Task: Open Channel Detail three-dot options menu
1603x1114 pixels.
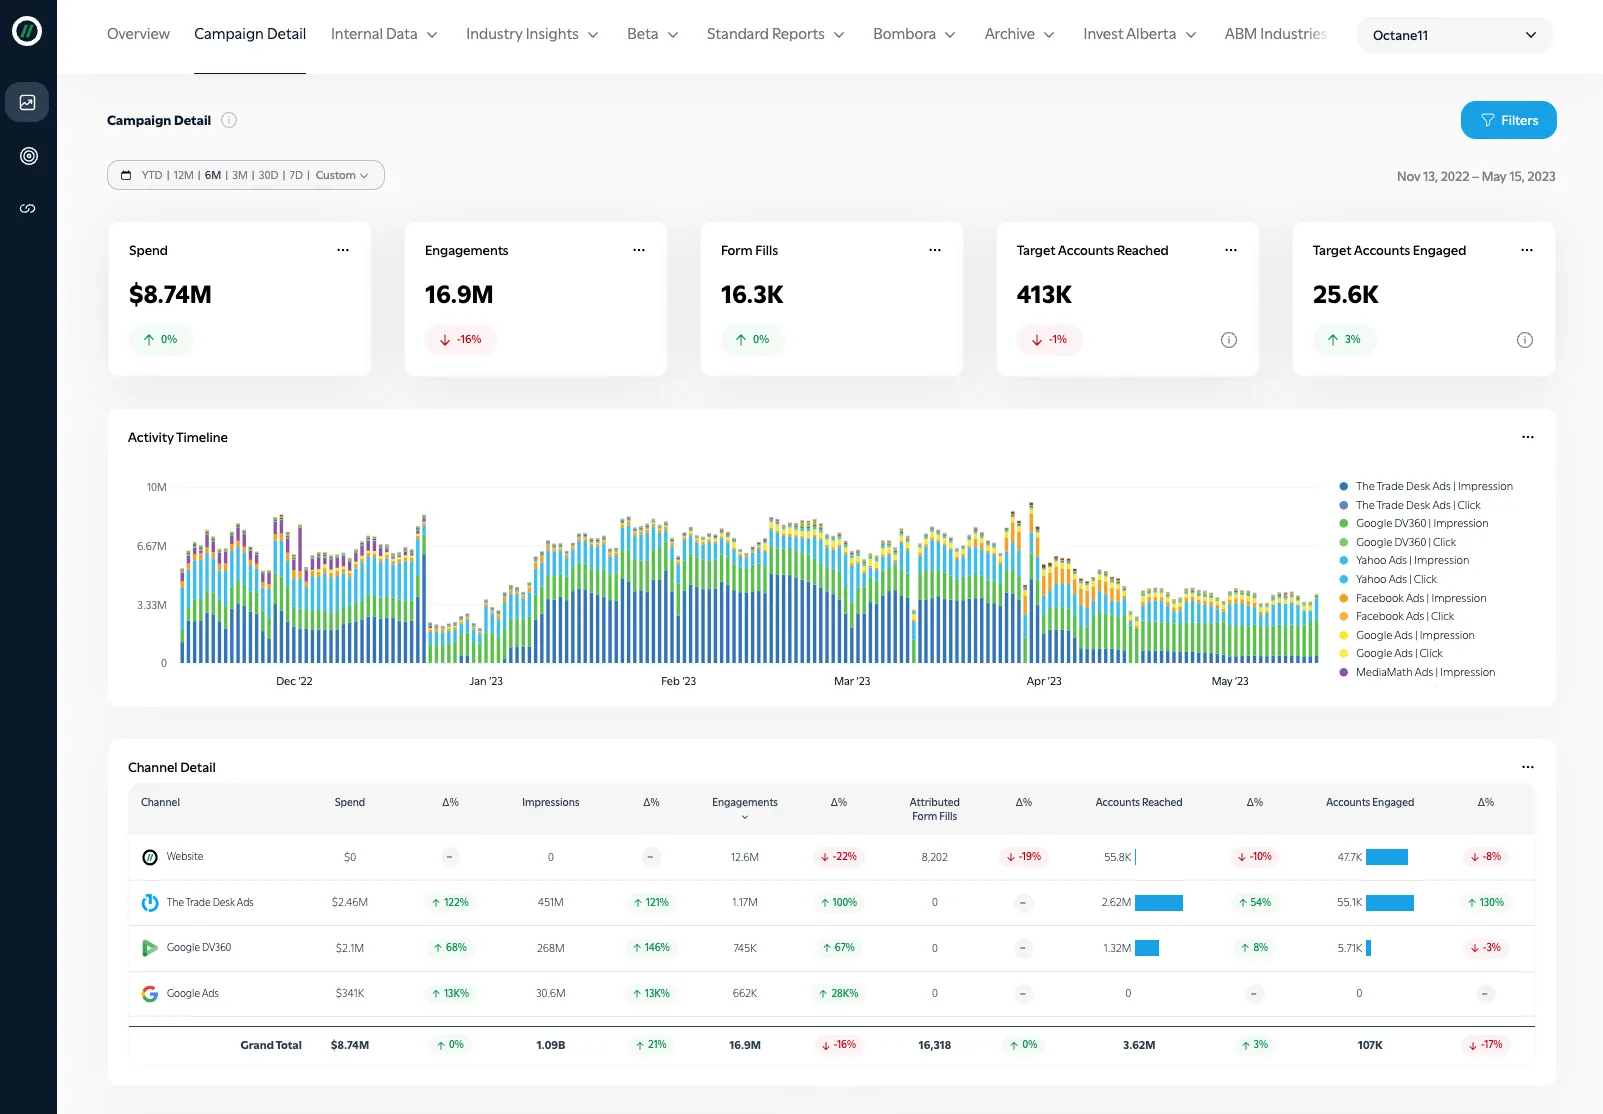Action: (1527, 767)
